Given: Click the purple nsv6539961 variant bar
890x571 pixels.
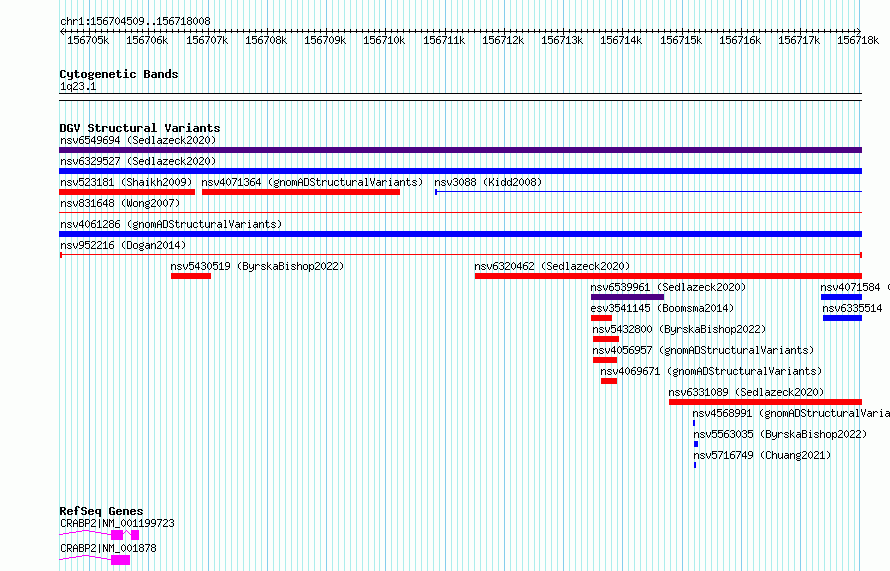Looking at the screenshot, I should (627, 297).
